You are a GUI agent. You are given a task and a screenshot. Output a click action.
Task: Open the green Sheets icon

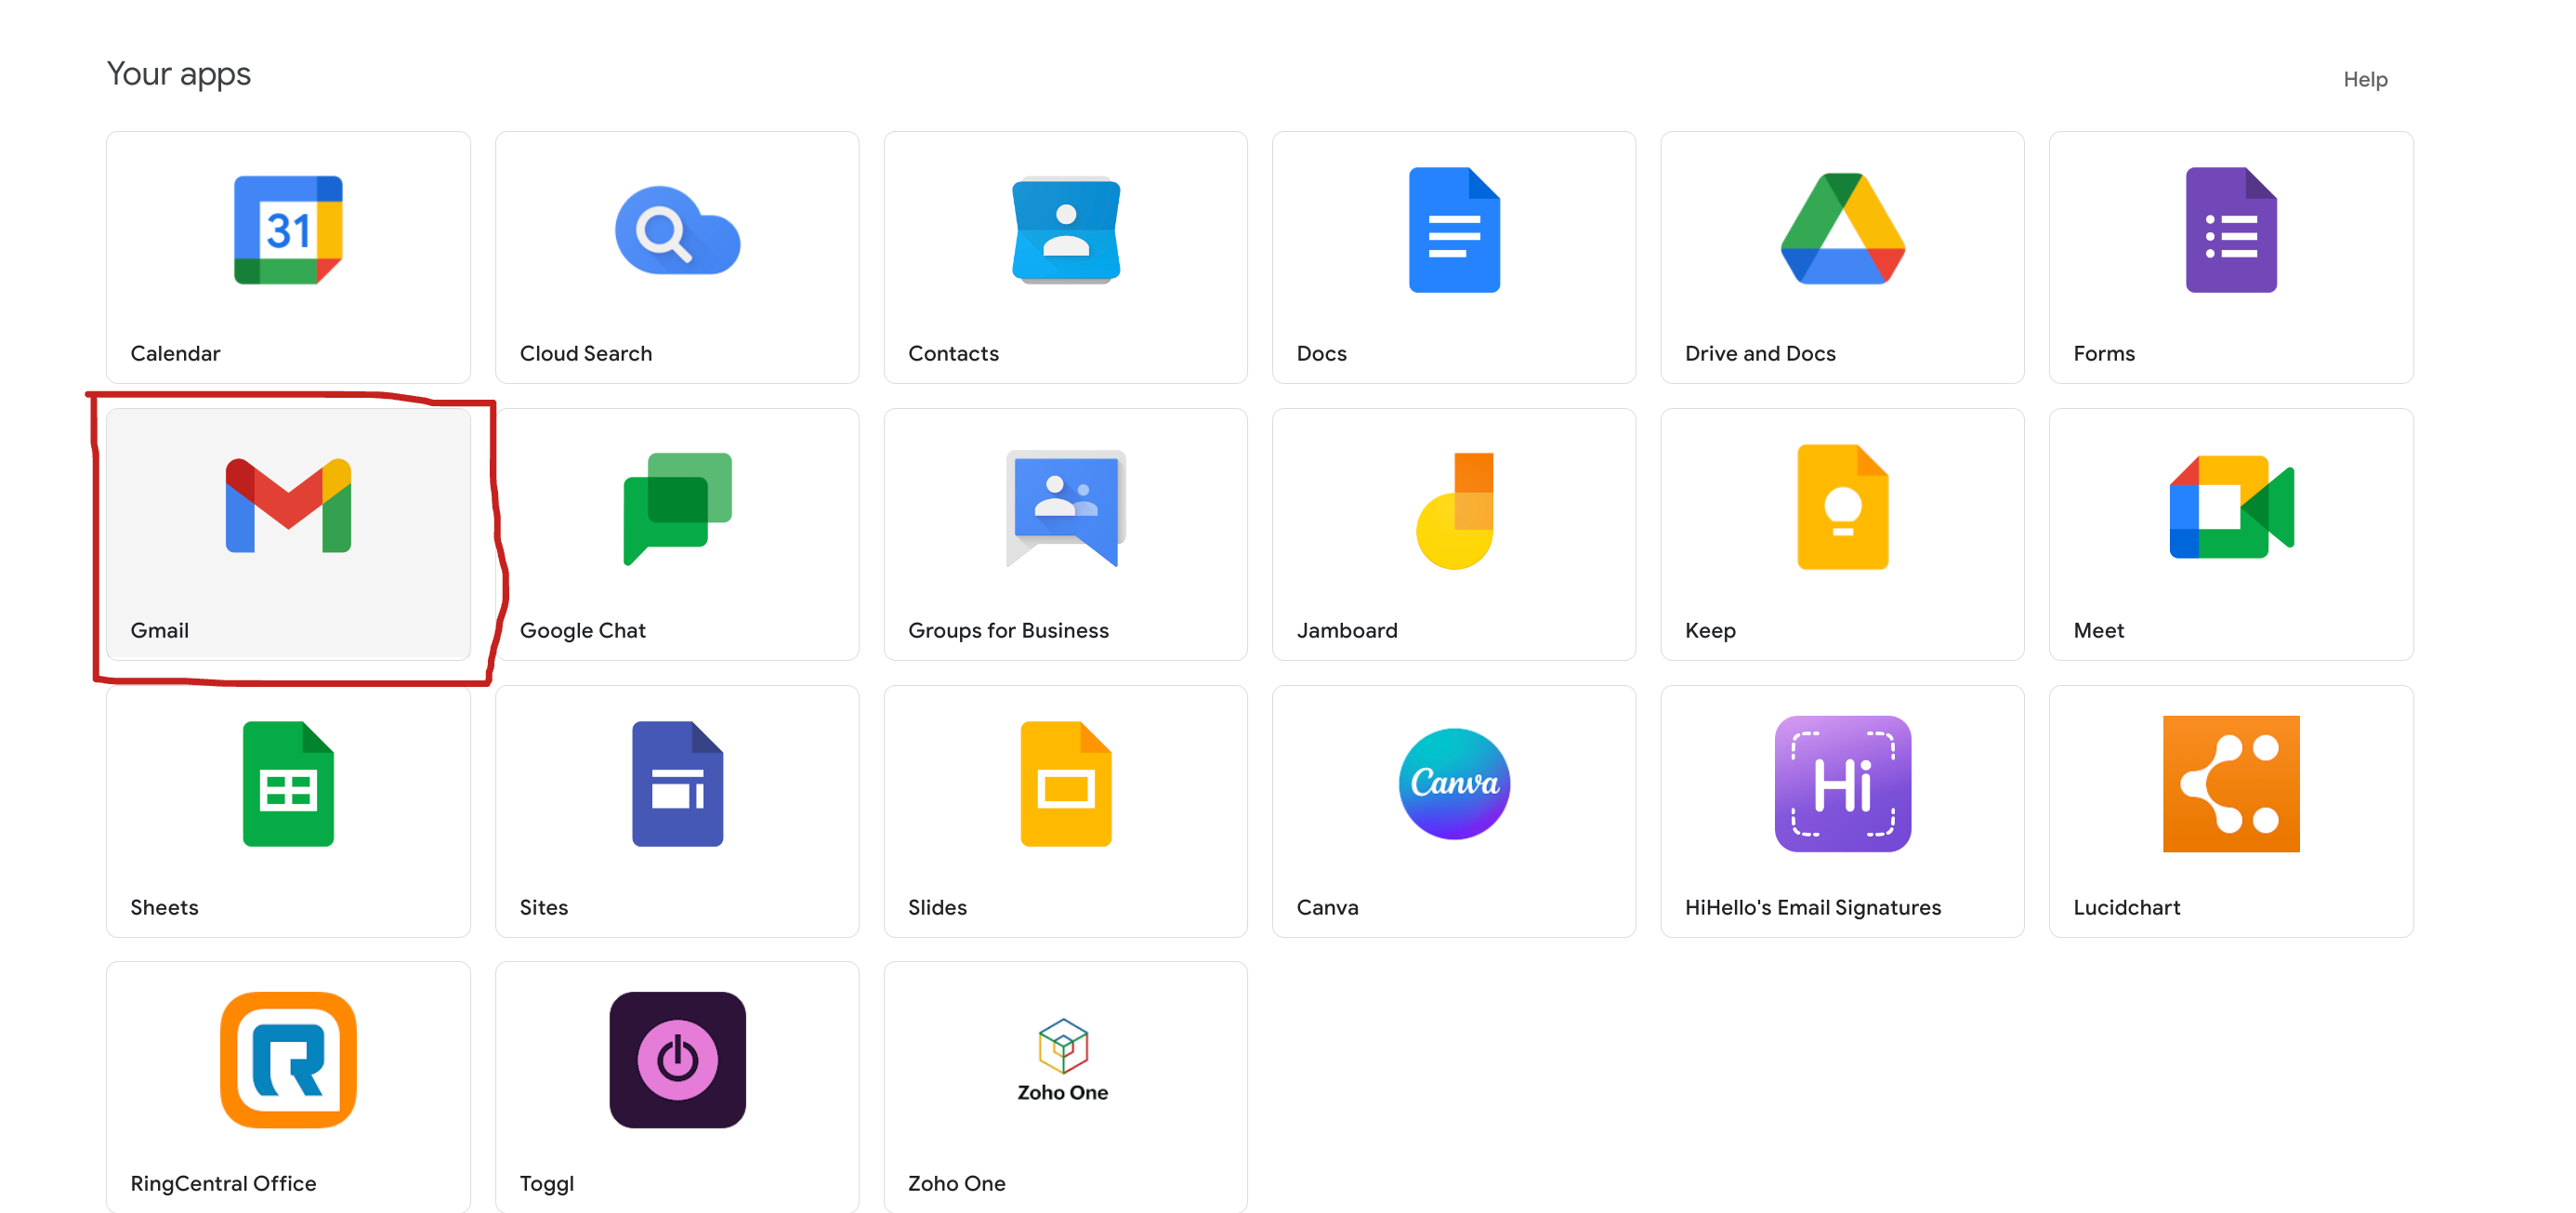coord(288,784)
